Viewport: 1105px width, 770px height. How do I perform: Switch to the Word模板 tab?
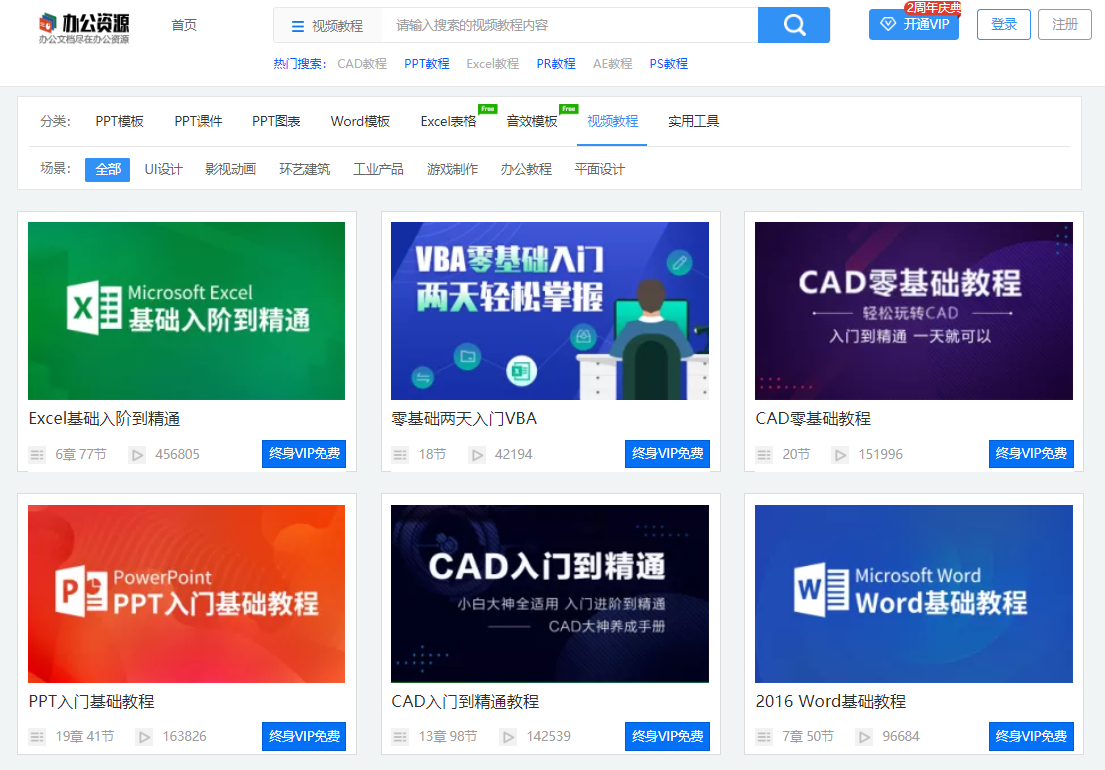359,121
